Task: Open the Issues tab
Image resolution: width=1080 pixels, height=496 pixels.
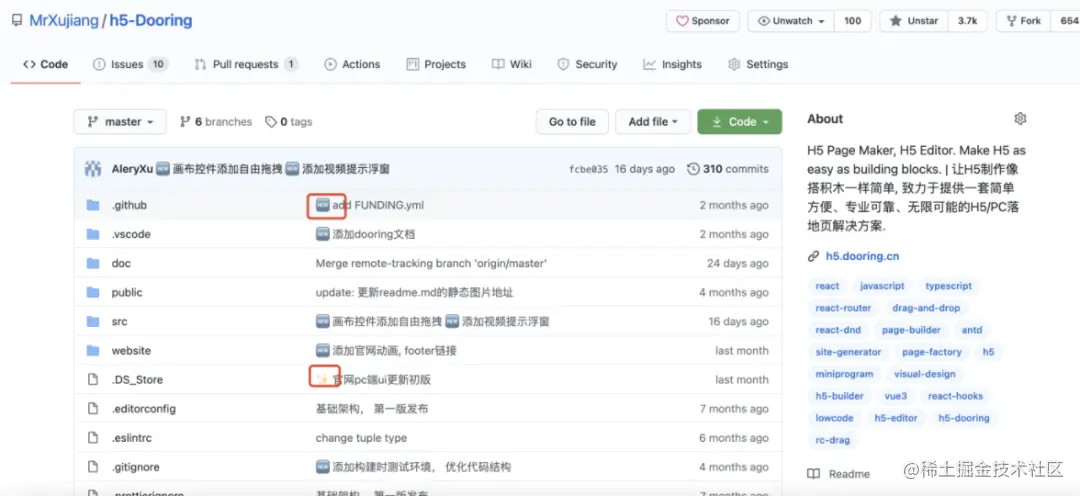Action: [130, 64]
